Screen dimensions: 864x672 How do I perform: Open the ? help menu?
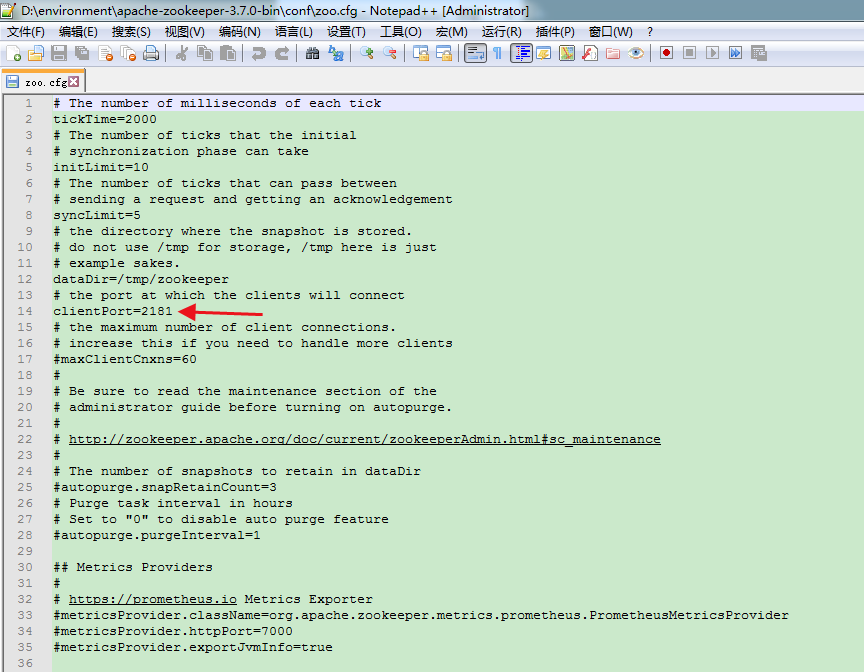(x=650, y=32)
